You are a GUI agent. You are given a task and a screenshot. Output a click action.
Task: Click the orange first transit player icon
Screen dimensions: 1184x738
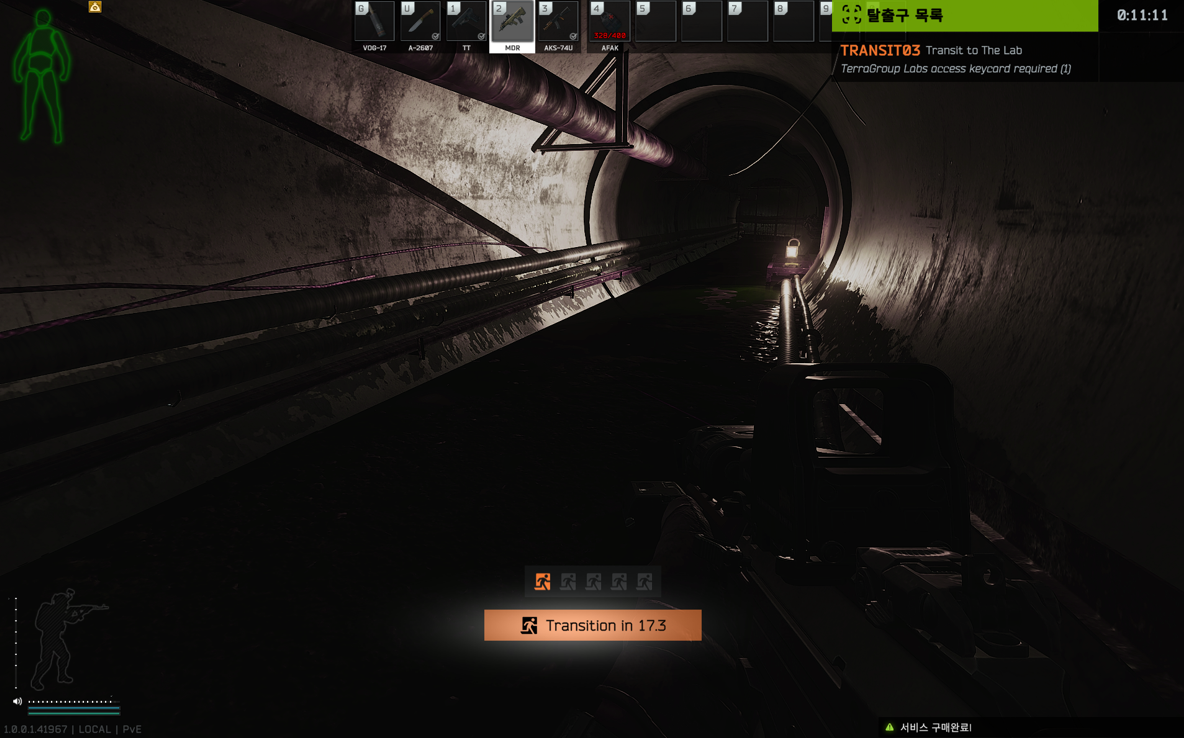[x=542, y=582]
